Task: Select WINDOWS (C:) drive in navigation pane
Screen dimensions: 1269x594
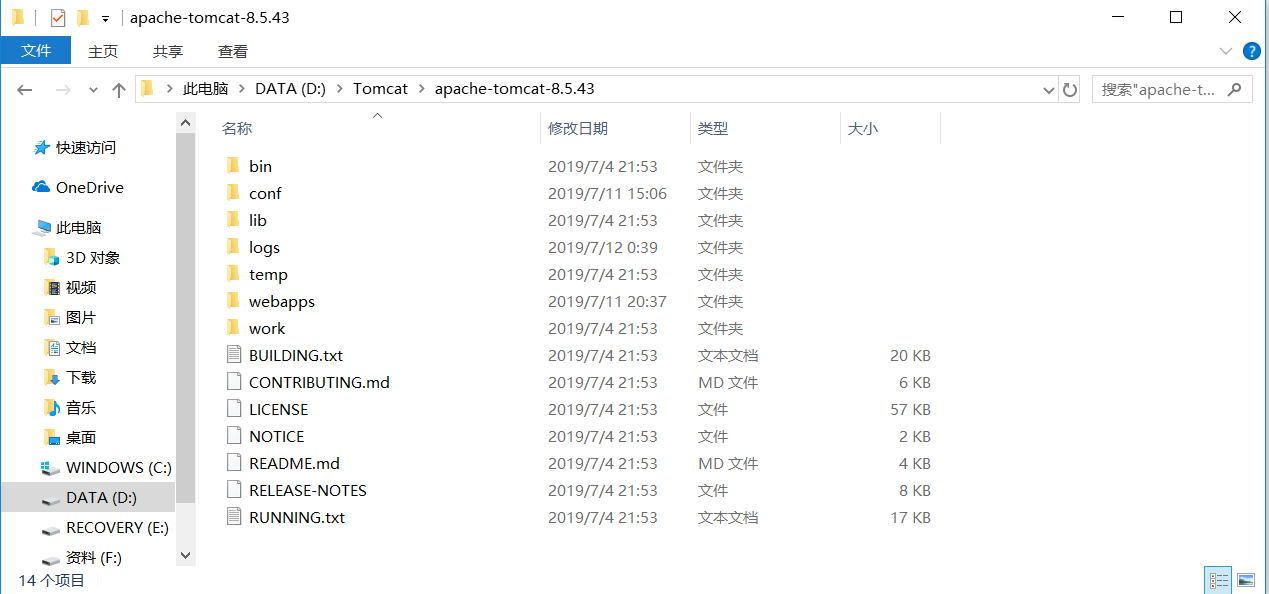Action: tap(119, 468)
